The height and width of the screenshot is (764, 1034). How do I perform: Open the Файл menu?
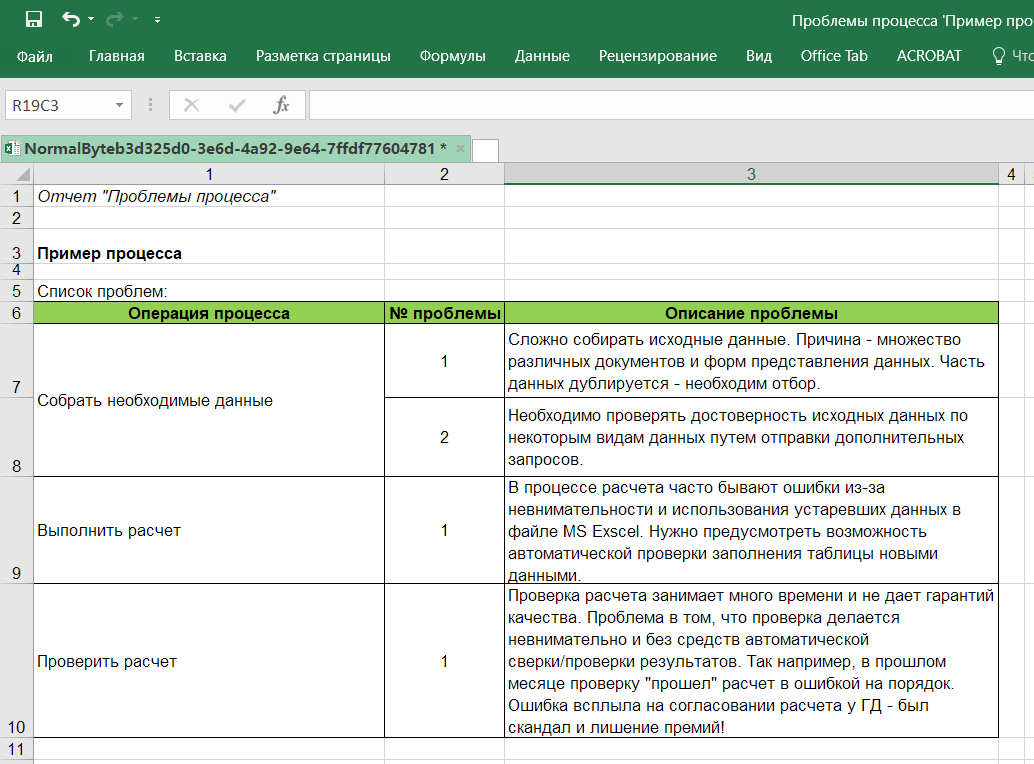tap(35, 56)
